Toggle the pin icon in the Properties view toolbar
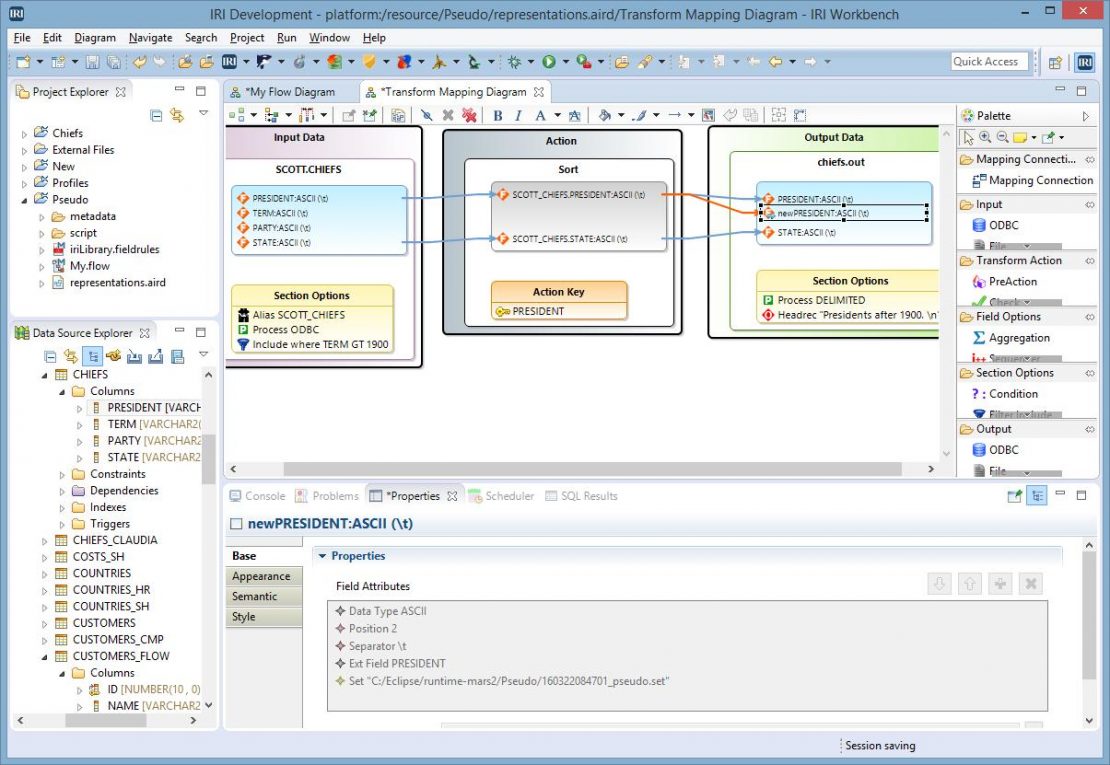Screen dimensions: 1110x765 point(1014,496)
